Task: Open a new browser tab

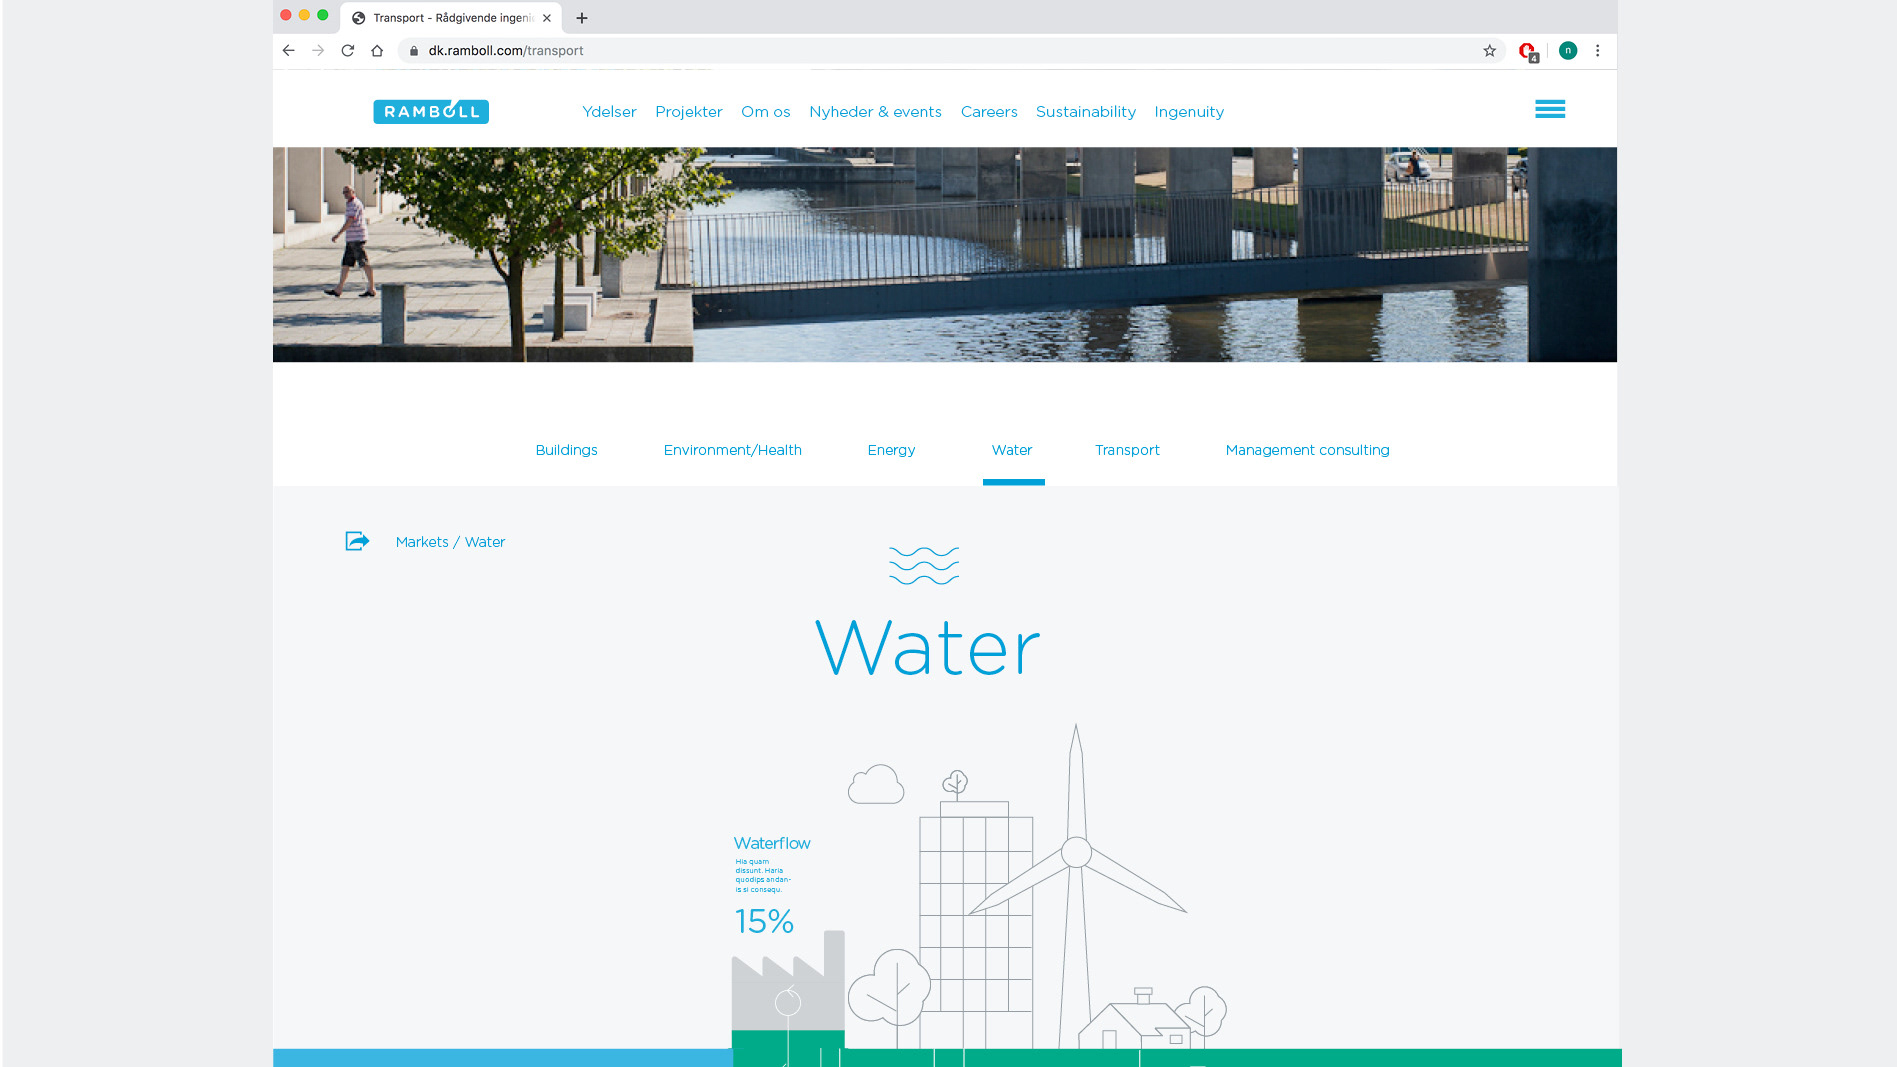Action: click(582, 18)
